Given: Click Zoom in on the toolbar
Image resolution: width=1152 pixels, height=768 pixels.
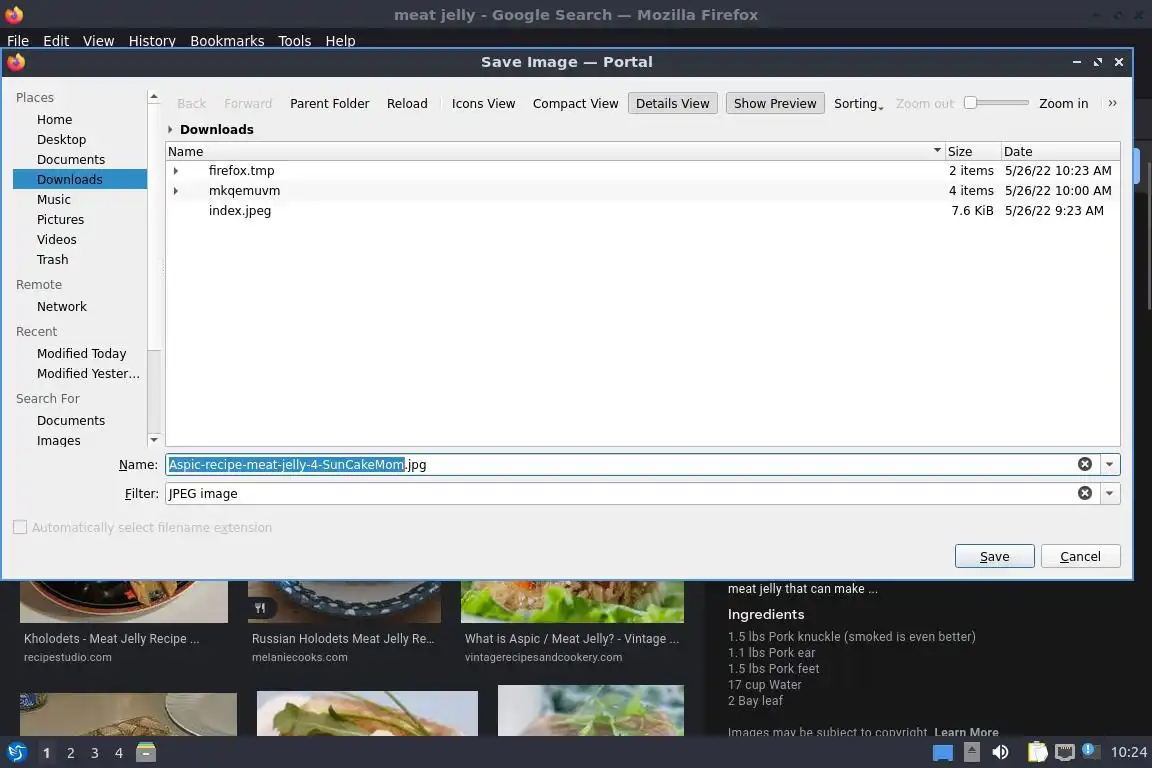Looking at the screenshot, I should coord(1063,104).
